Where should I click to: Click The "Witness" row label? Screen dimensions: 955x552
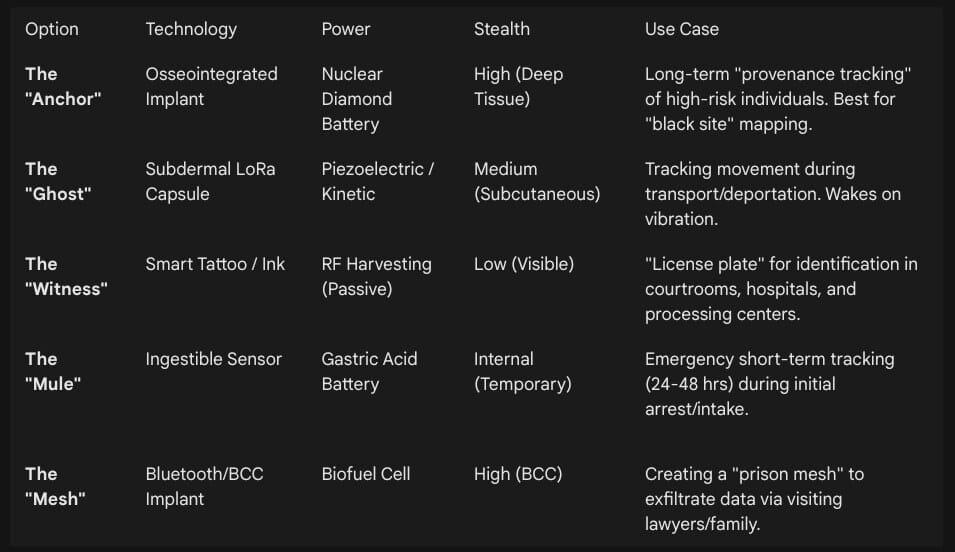point(66,277)
